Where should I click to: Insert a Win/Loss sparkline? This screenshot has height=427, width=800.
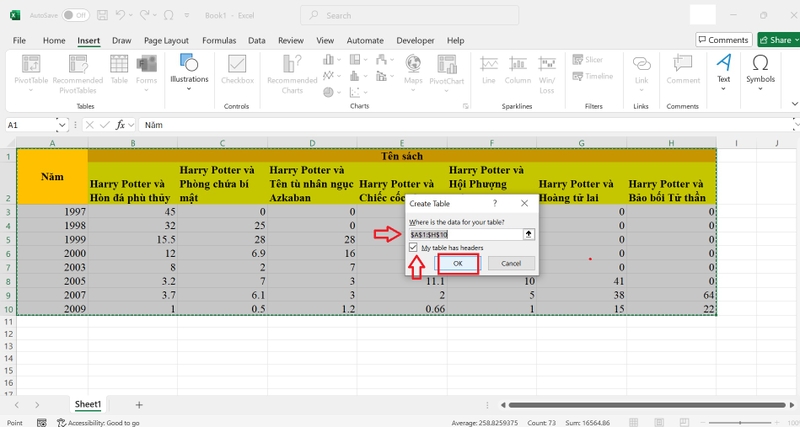pos(546,74)
